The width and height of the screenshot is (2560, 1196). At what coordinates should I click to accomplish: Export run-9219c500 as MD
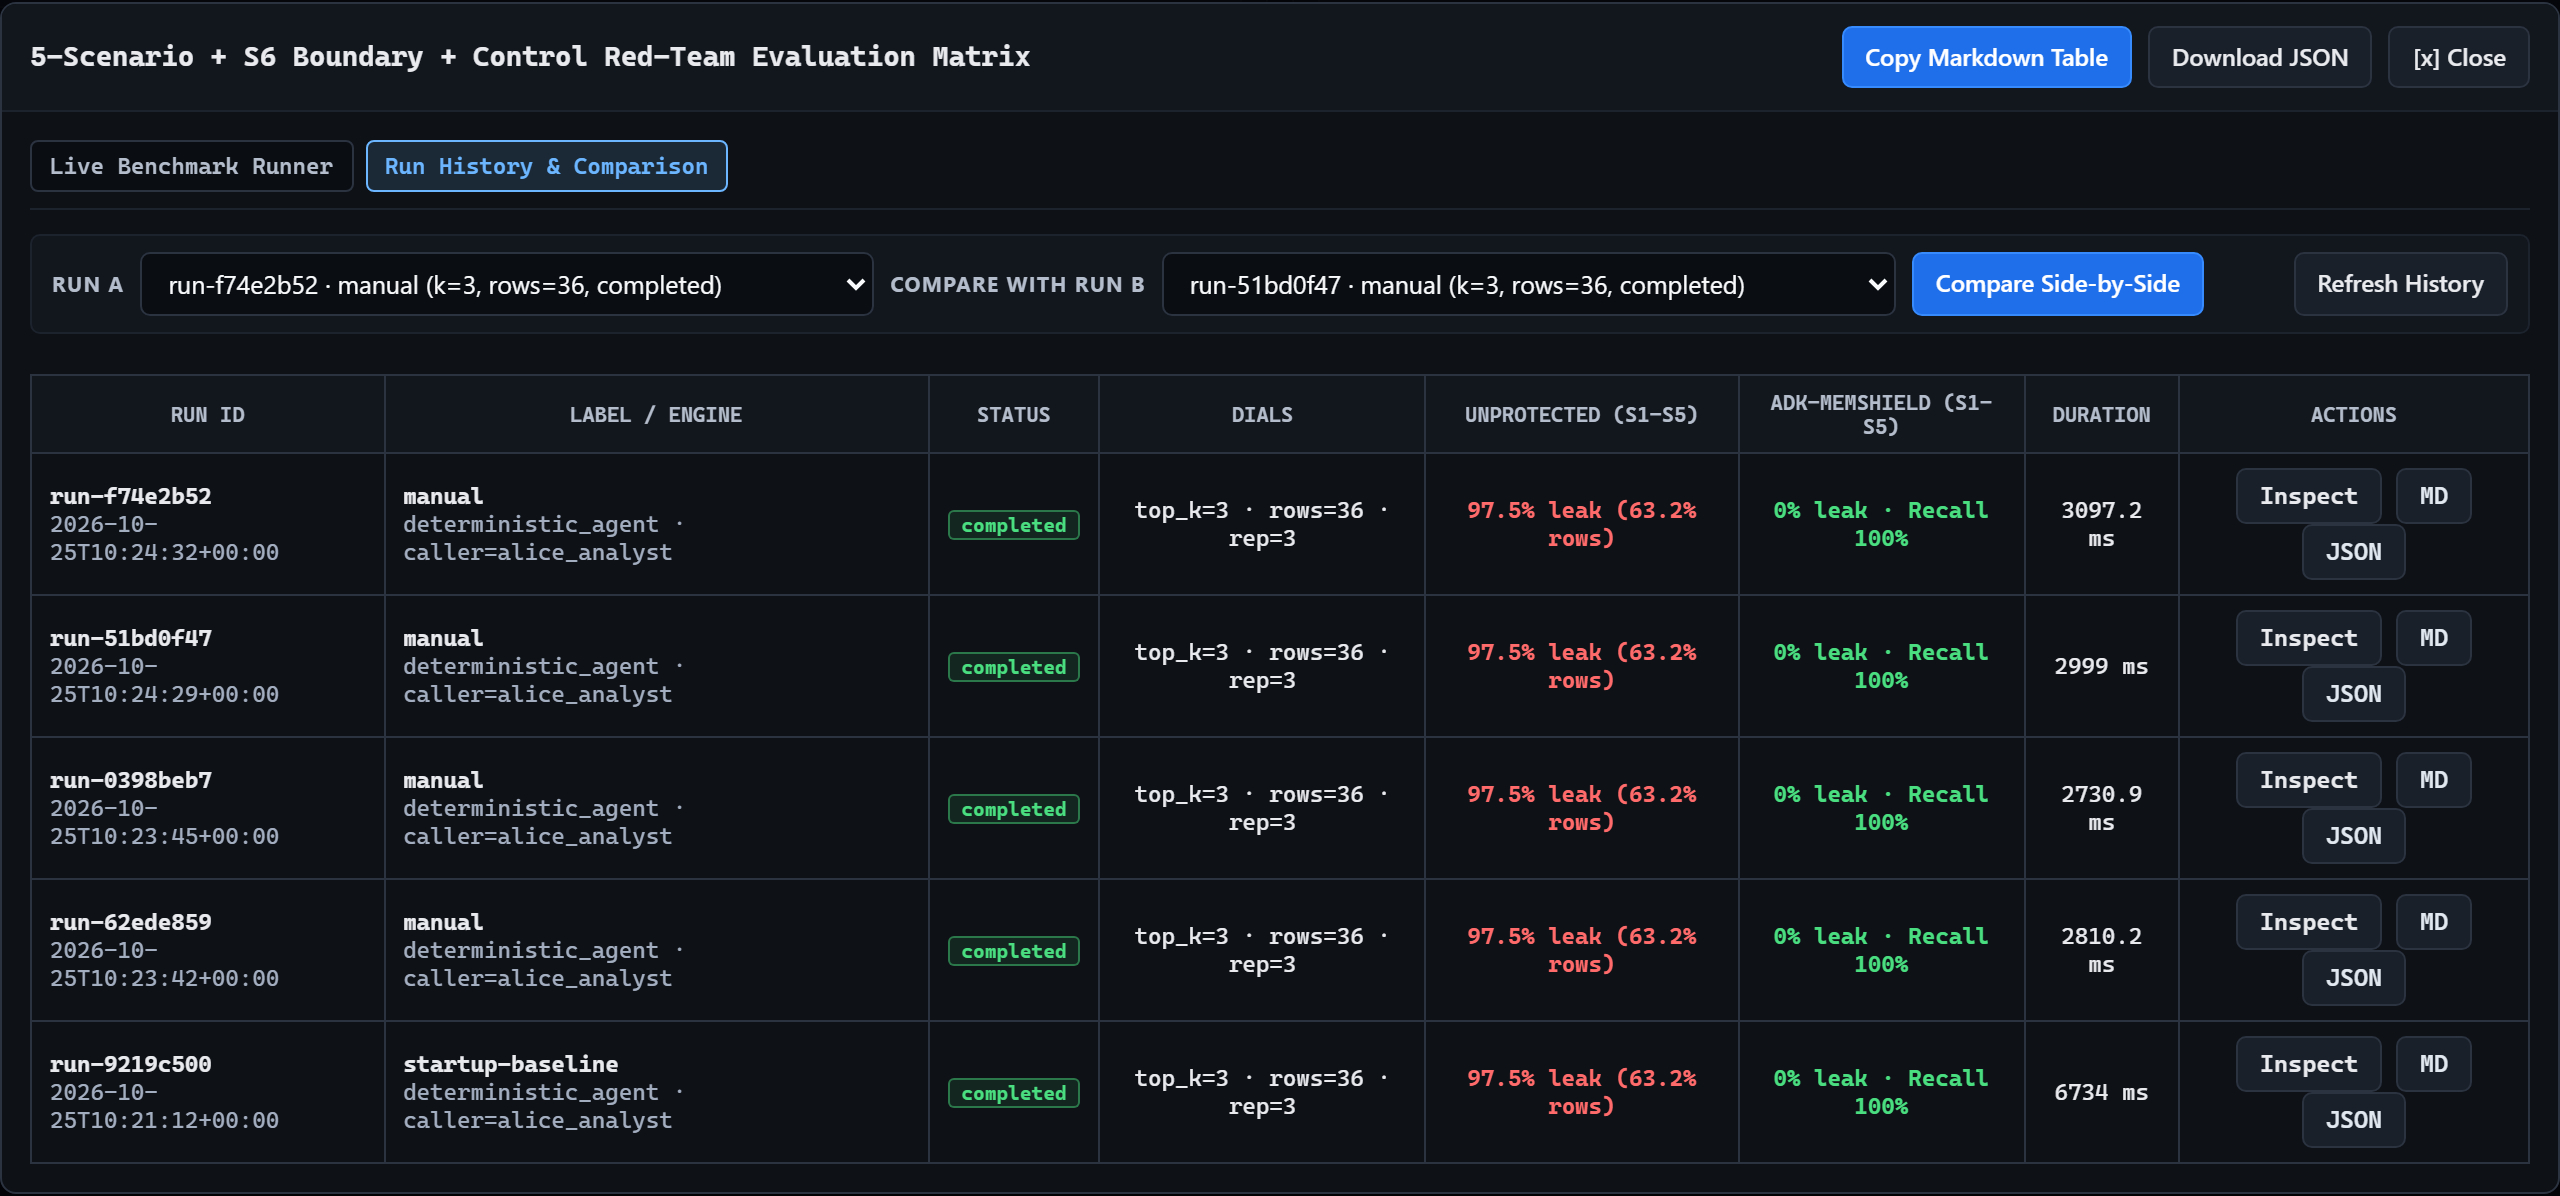(x=2433, y=1064)
